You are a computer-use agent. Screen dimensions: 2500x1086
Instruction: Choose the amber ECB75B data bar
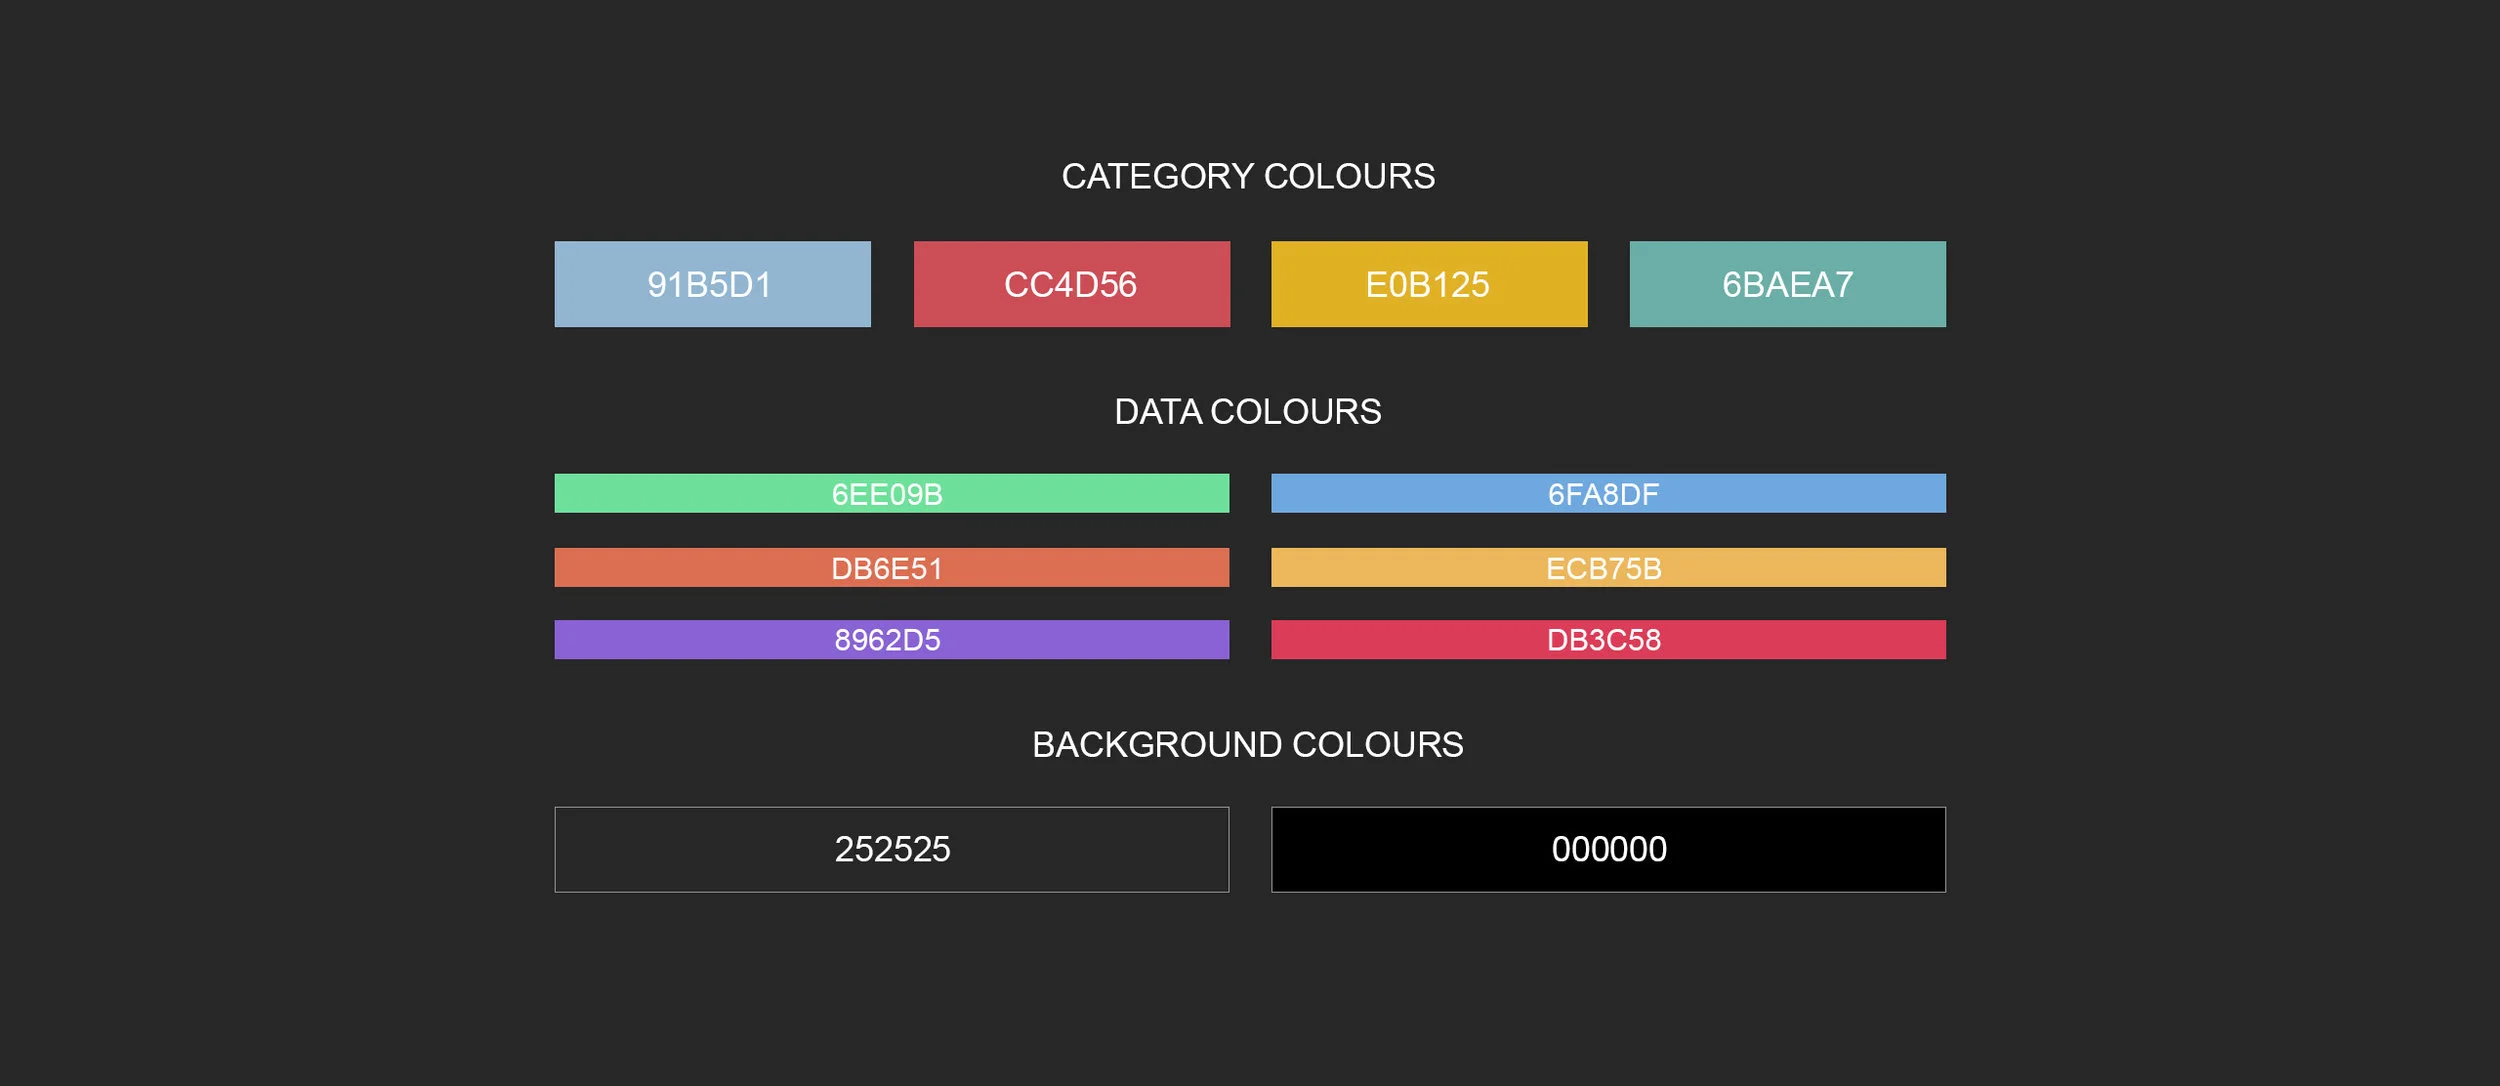1608,567
